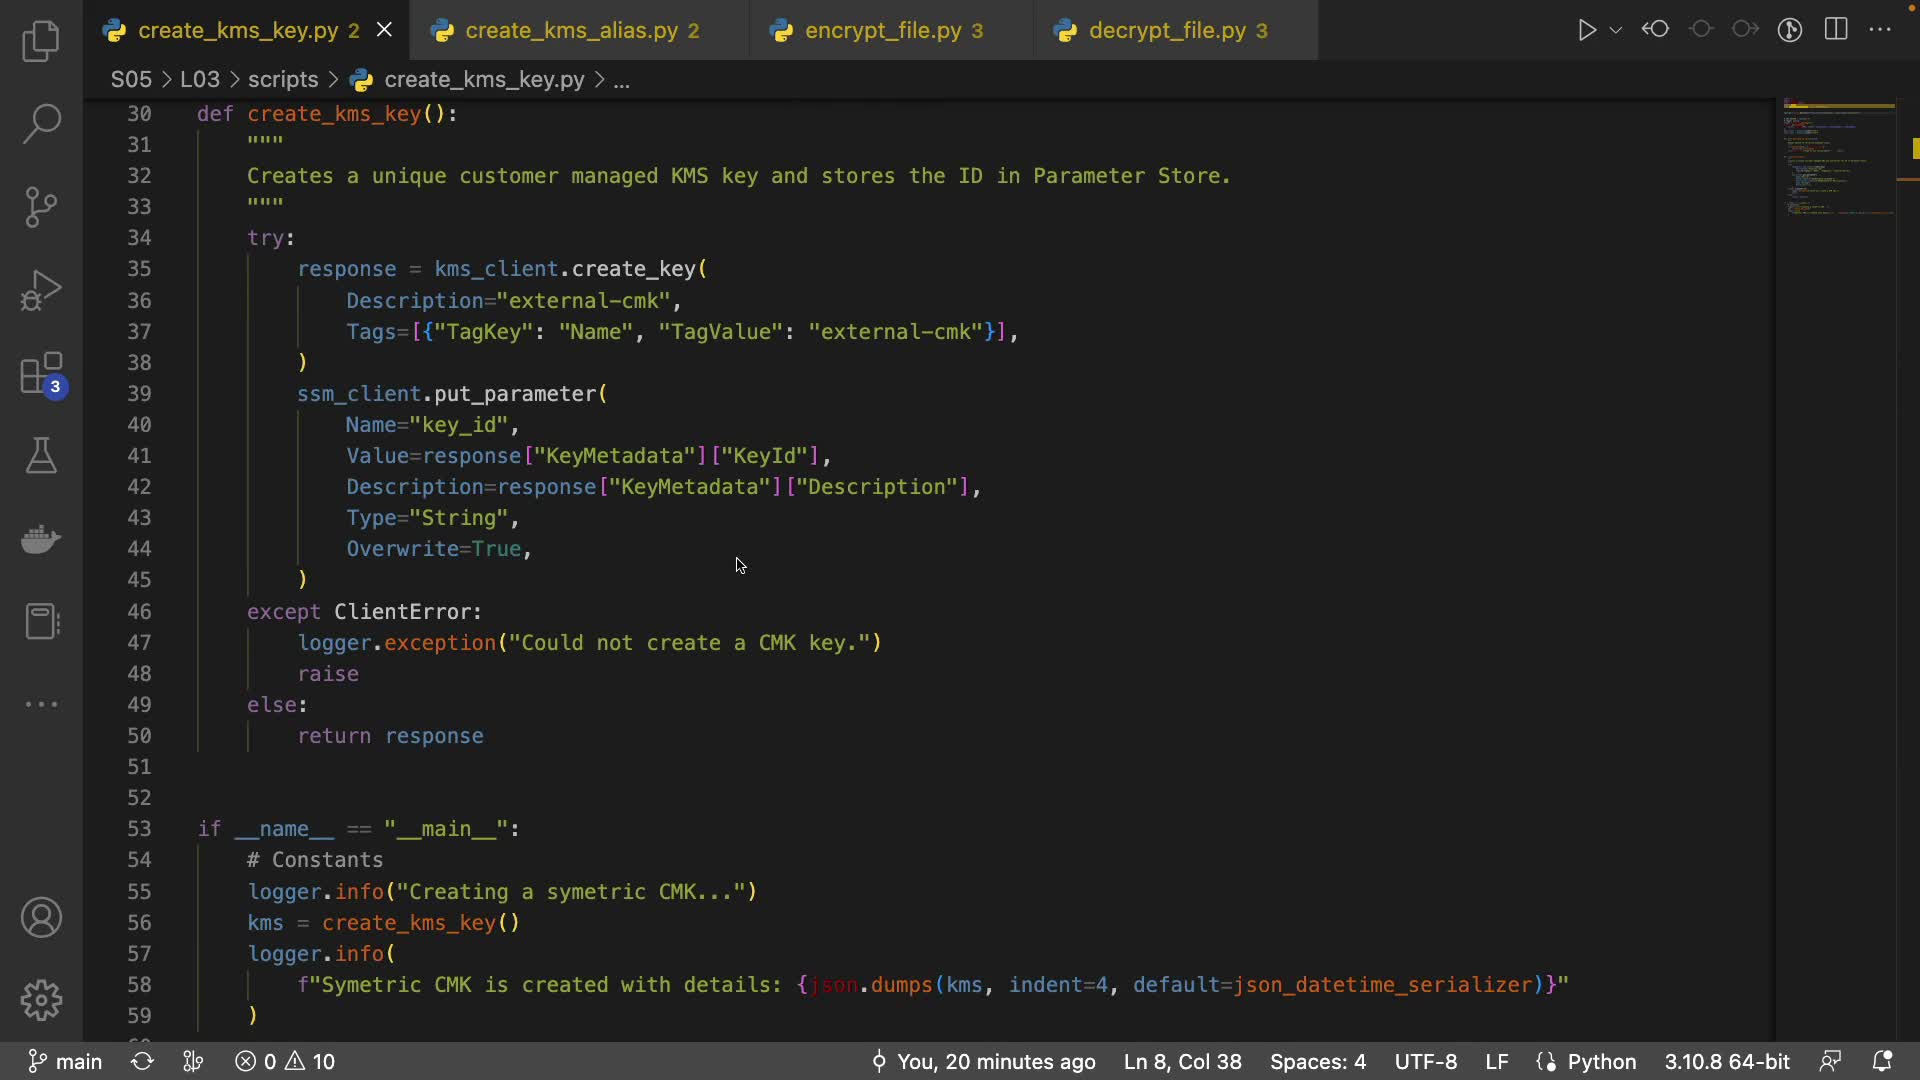Click the code minimap preview

[1838, 160]
